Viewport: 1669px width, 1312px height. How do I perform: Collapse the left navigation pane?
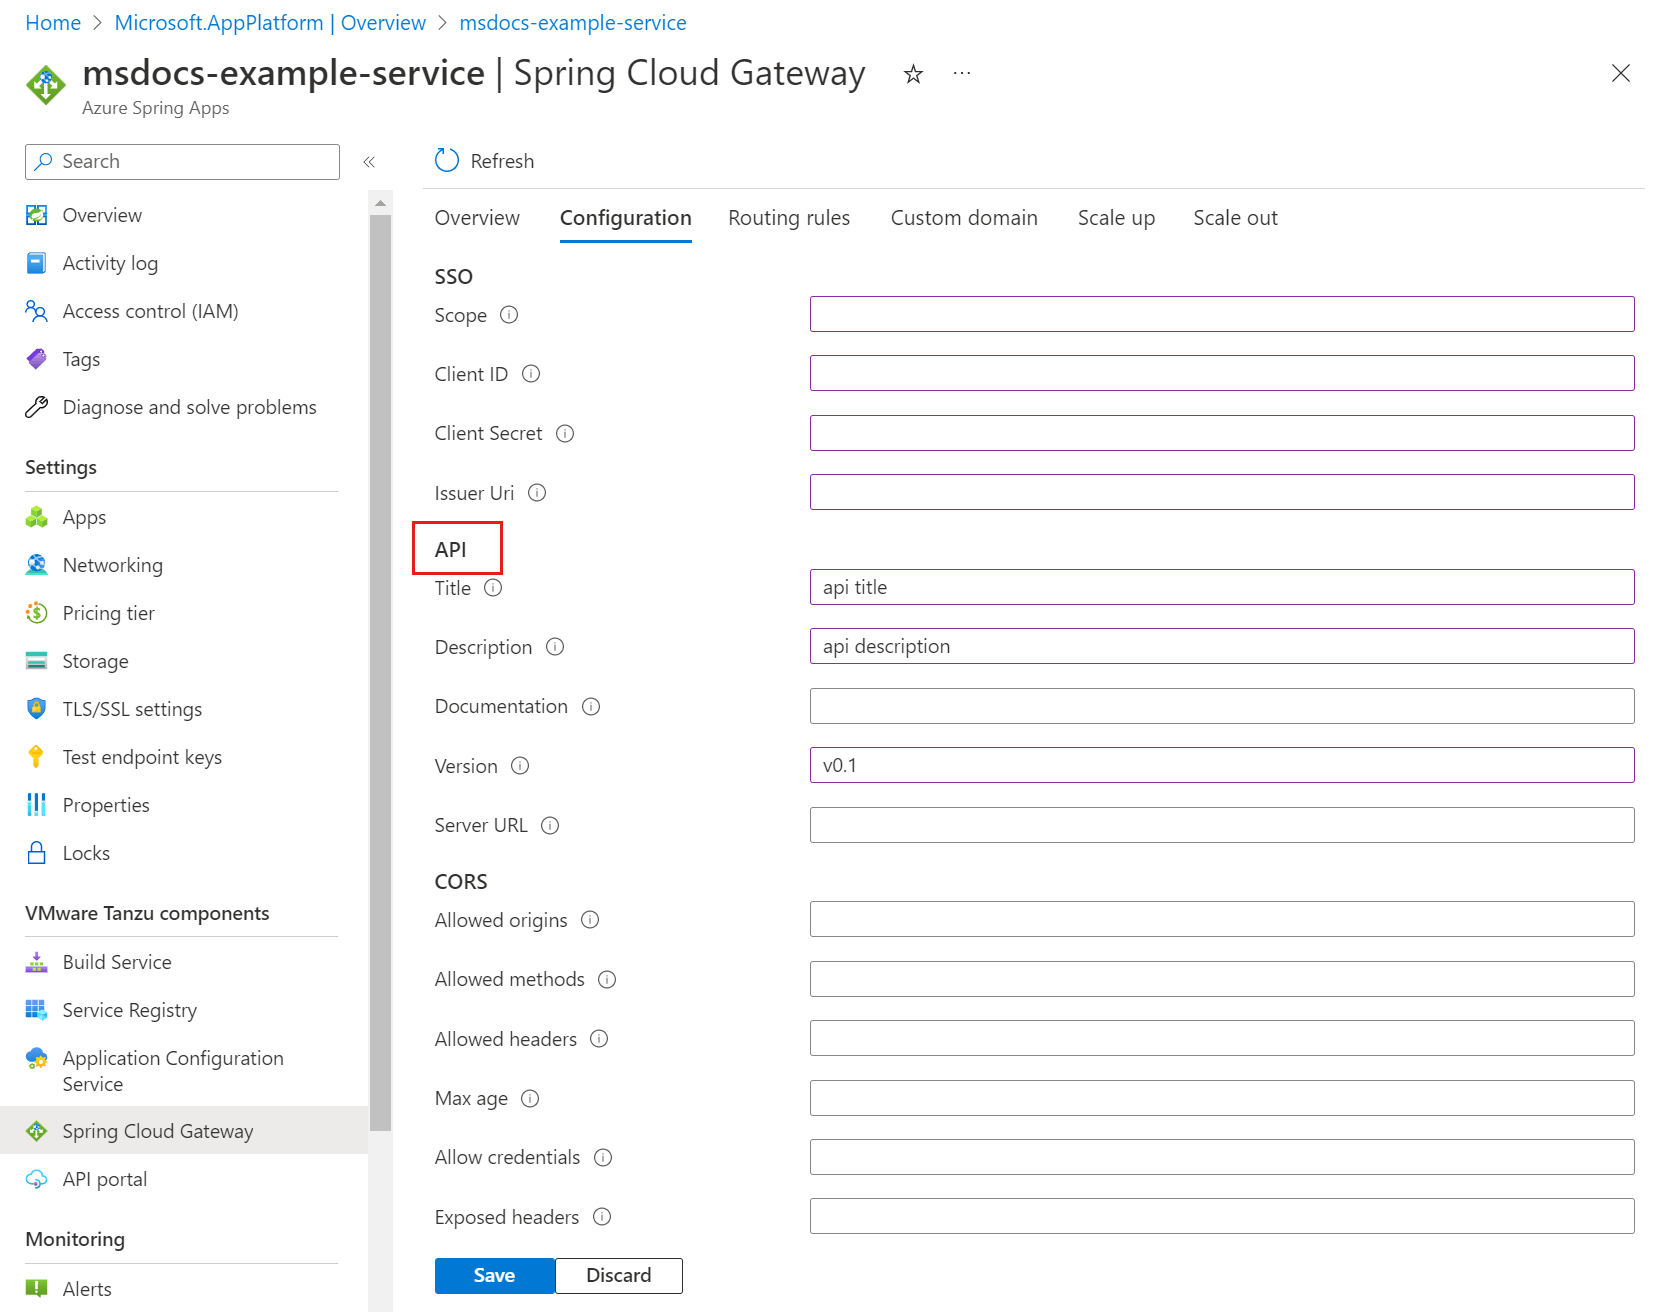[369, 161]
